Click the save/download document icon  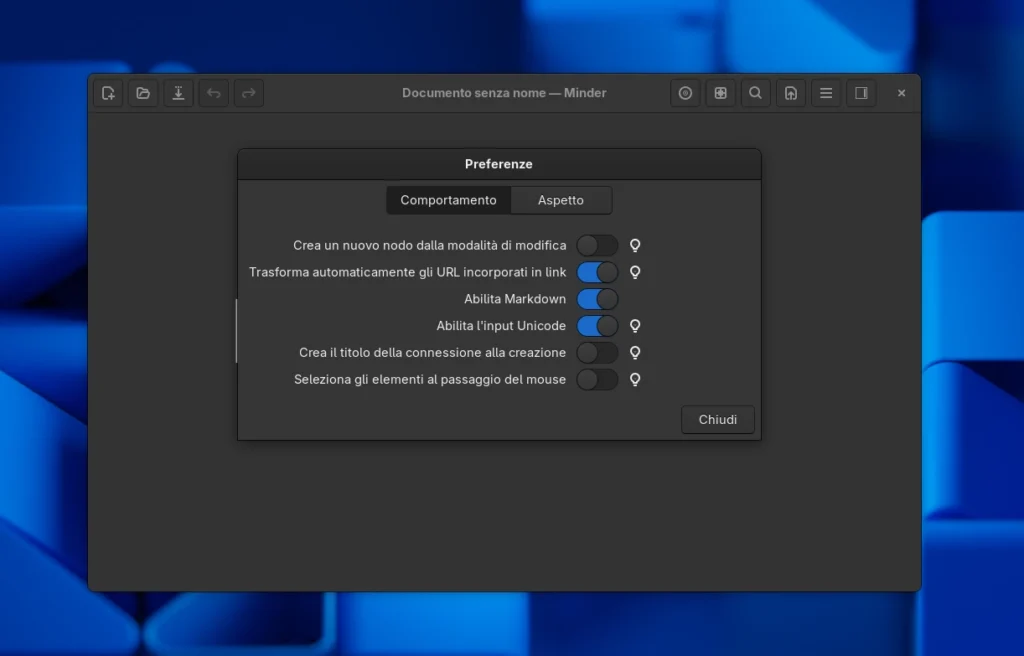[178, 93]
